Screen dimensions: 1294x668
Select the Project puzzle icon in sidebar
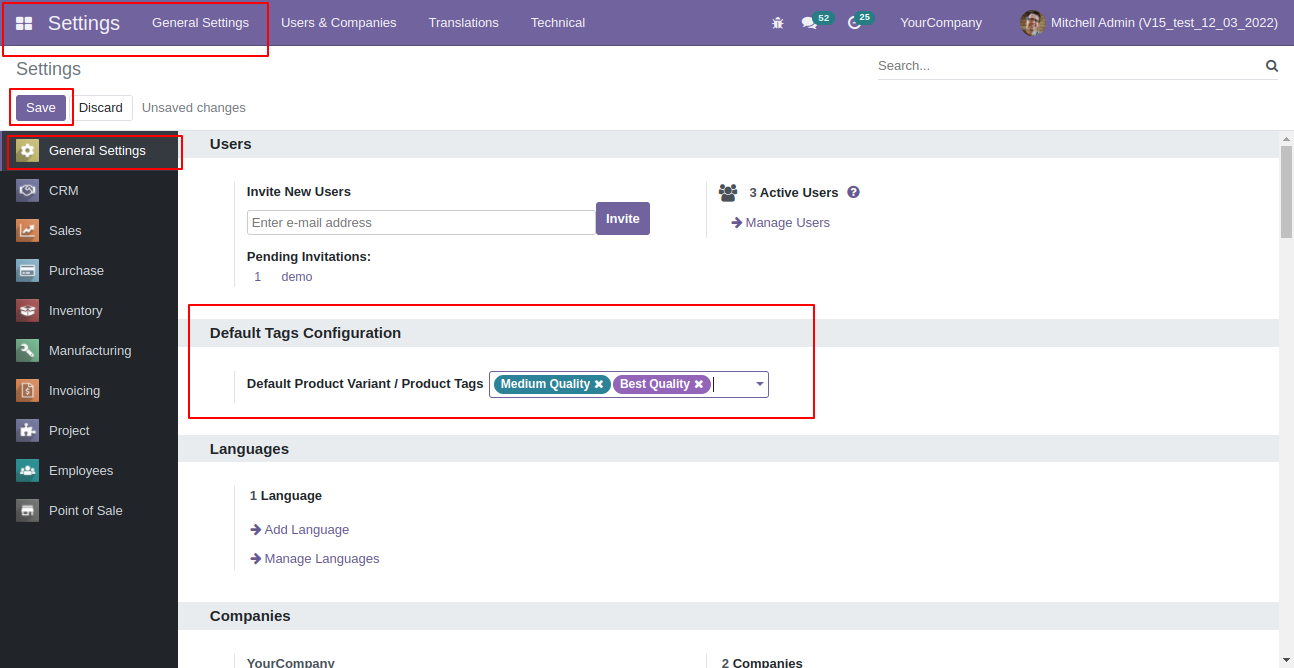[x=28, y=431]
